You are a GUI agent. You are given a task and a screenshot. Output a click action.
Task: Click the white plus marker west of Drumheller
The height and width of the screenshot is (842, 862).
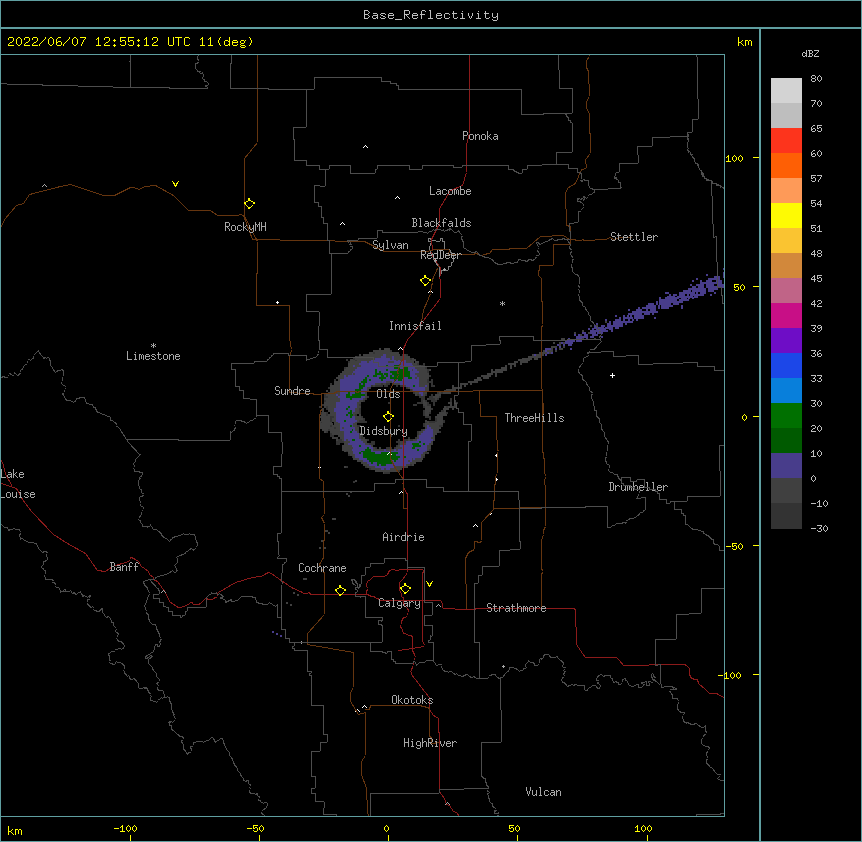pos(612,375)
